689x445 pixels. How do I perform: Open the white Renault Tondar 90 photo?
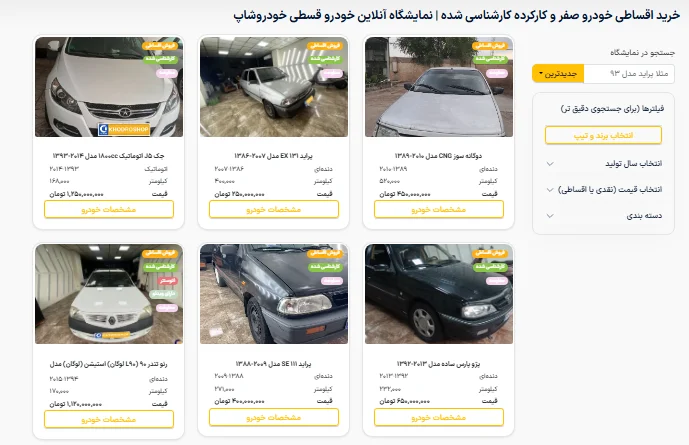click(x=109, y=294)
